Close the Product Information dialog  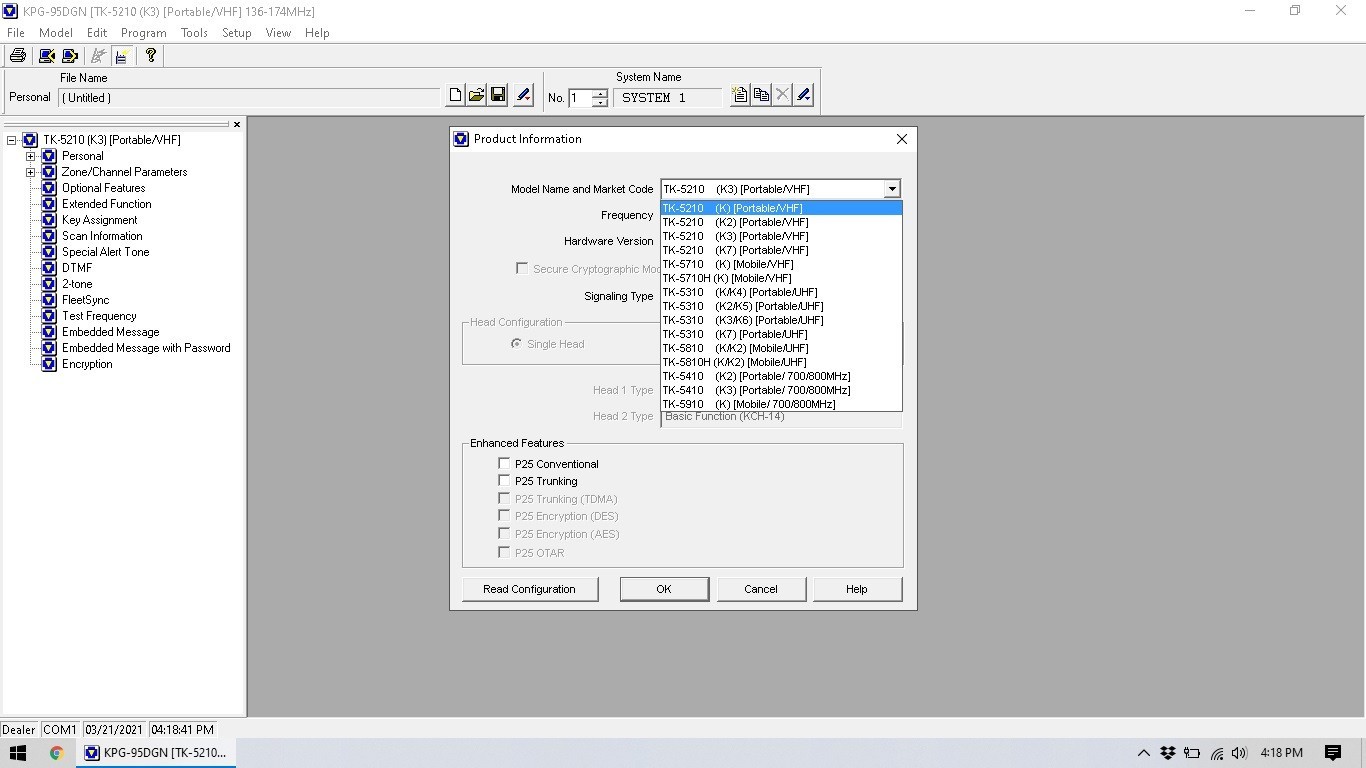[901, 139]
